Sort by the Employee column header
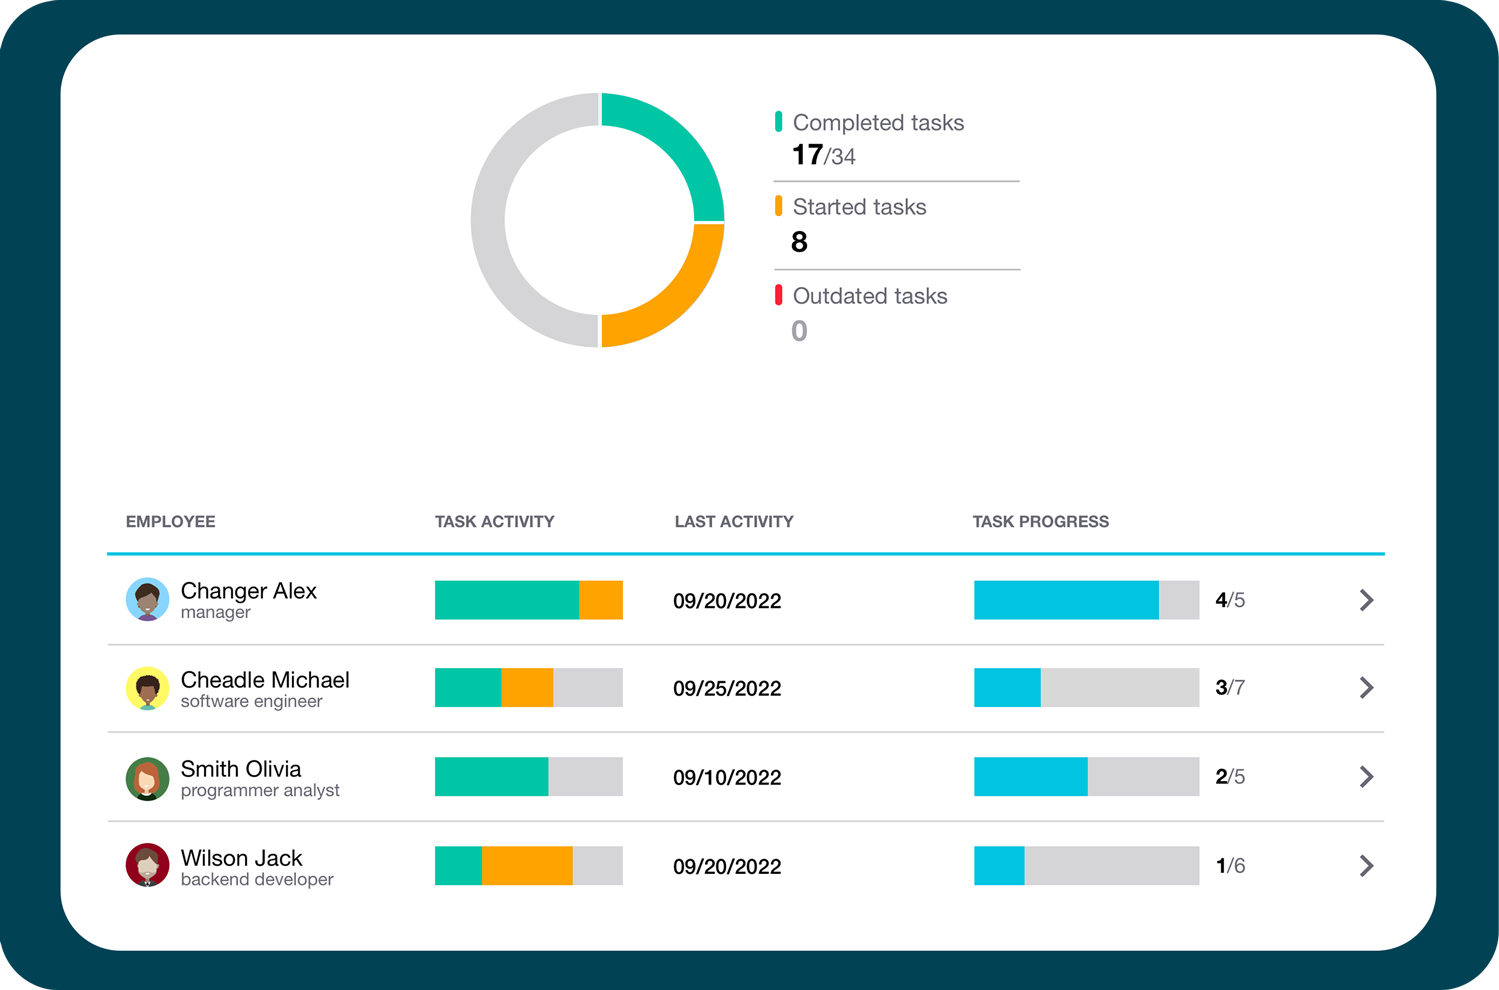 (x=170, y=522)
